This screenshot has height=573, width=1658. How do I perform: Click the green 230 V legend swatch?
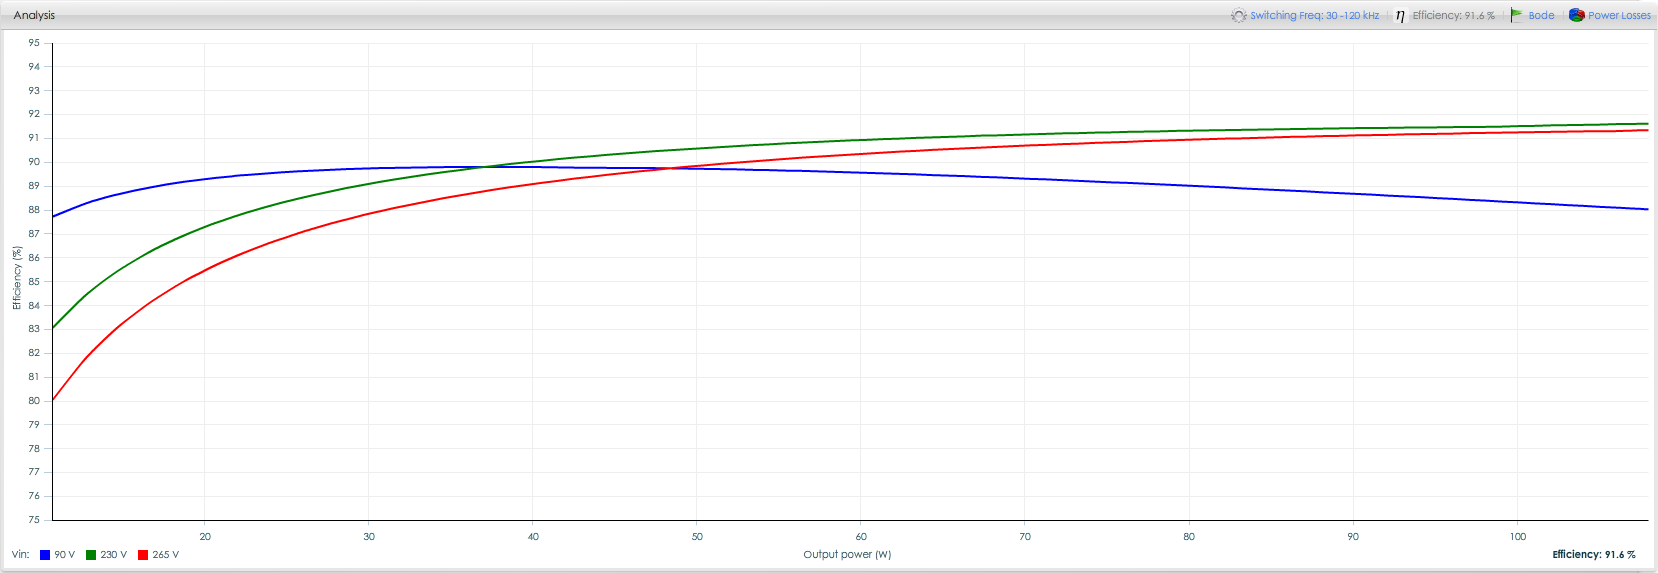91,555
